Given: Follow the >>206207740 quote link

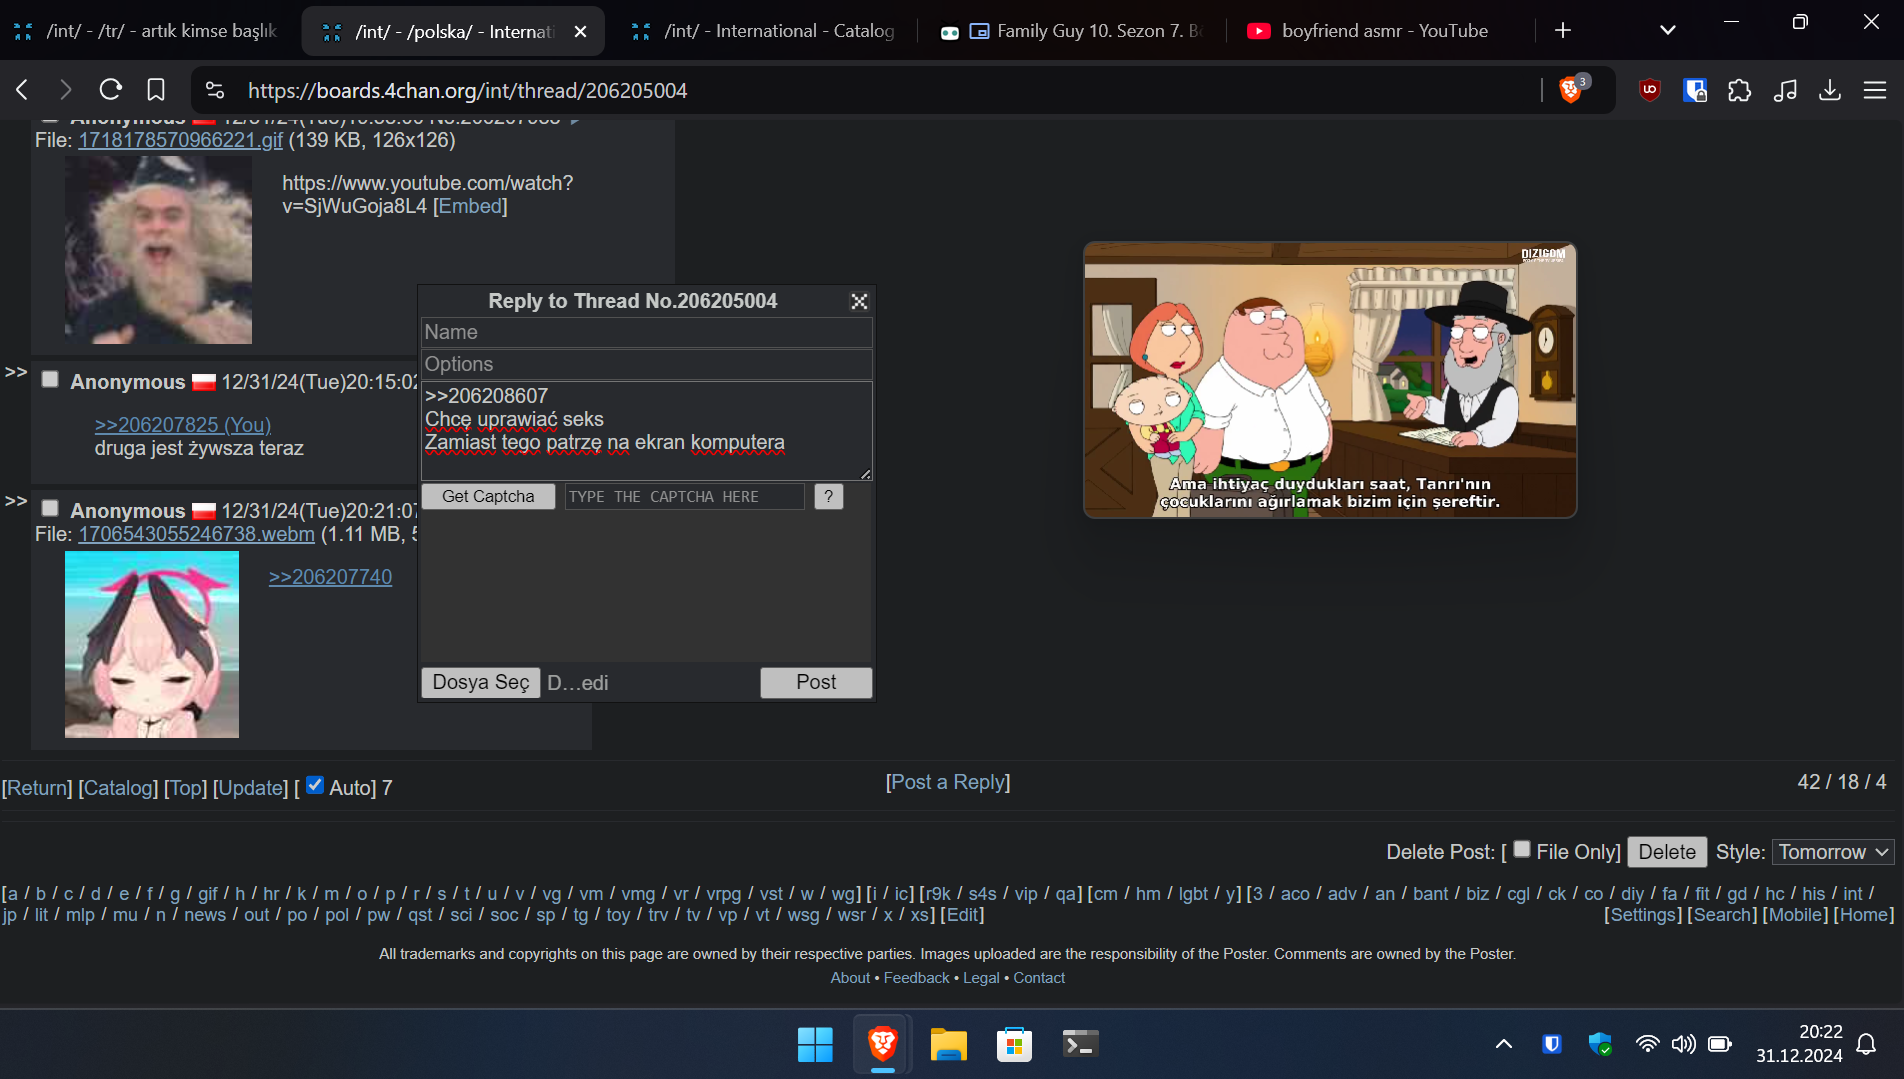Looking at the screenshot, I should coord(330,577).
